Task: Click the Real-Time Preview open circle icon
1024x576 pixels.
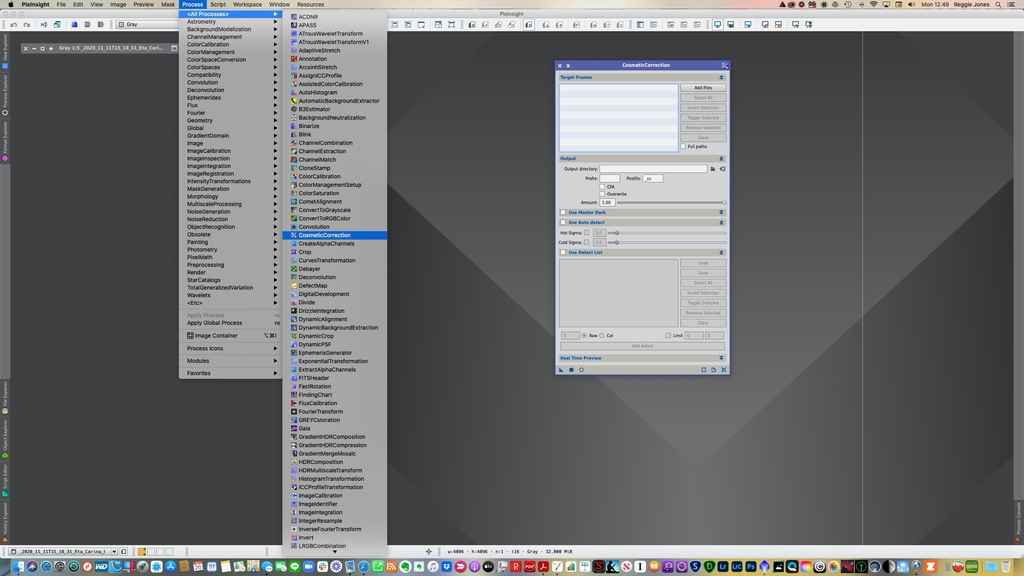Action: [x=581, y=370]
